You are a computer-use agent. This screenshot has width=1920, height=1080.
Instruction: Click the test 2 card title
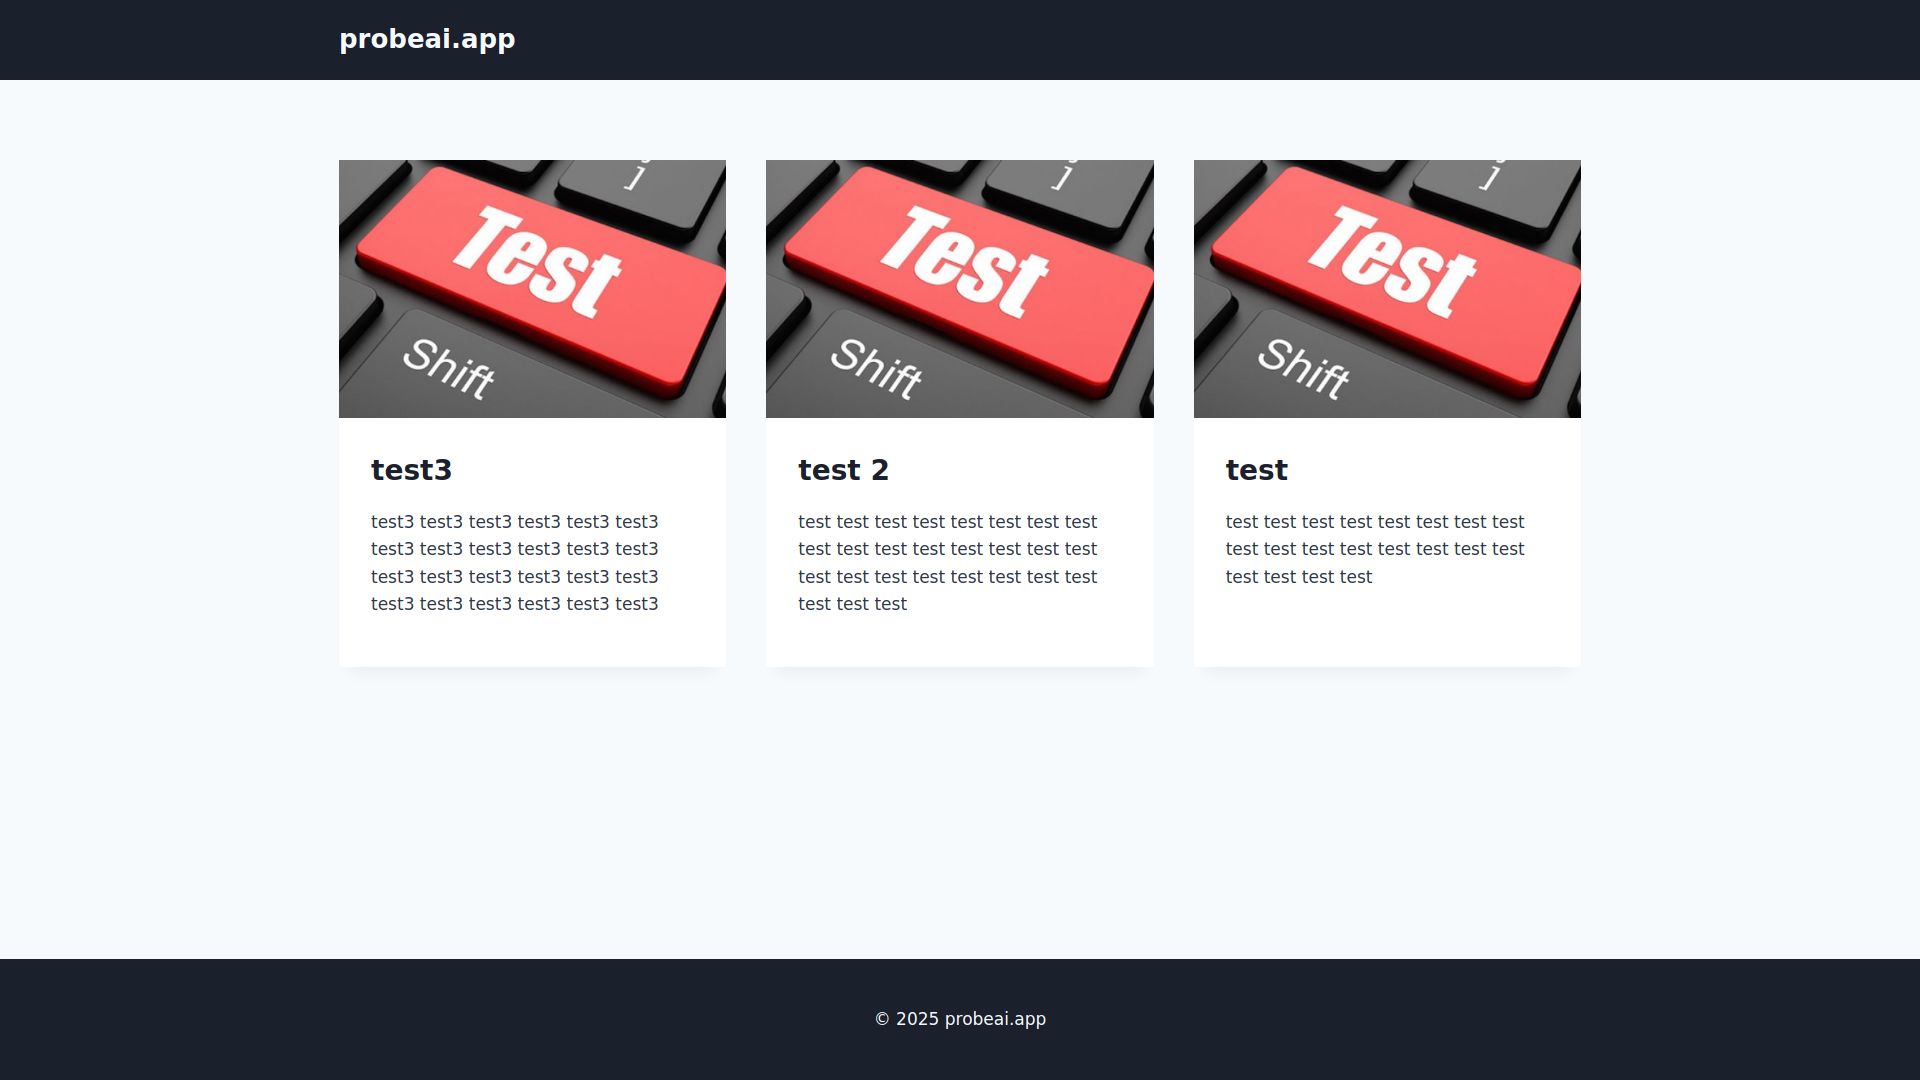point(843,470)
